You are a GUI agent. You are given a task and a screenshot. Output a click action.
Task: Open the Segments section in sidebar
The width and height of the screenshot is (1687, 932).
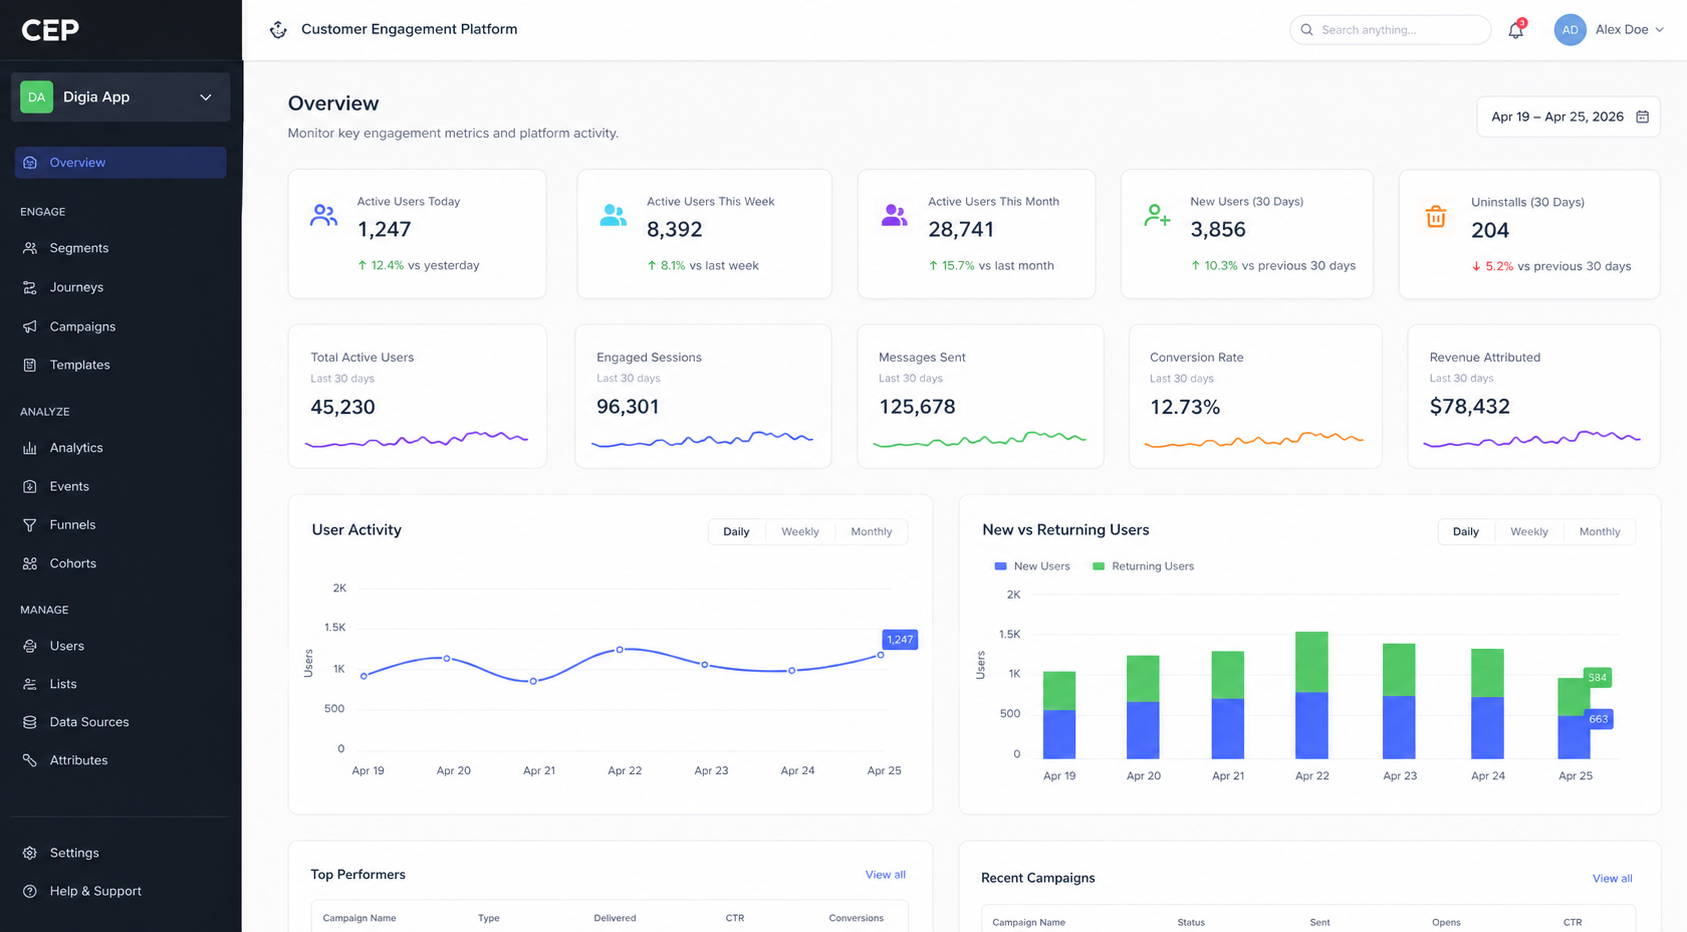pos(77,247)
